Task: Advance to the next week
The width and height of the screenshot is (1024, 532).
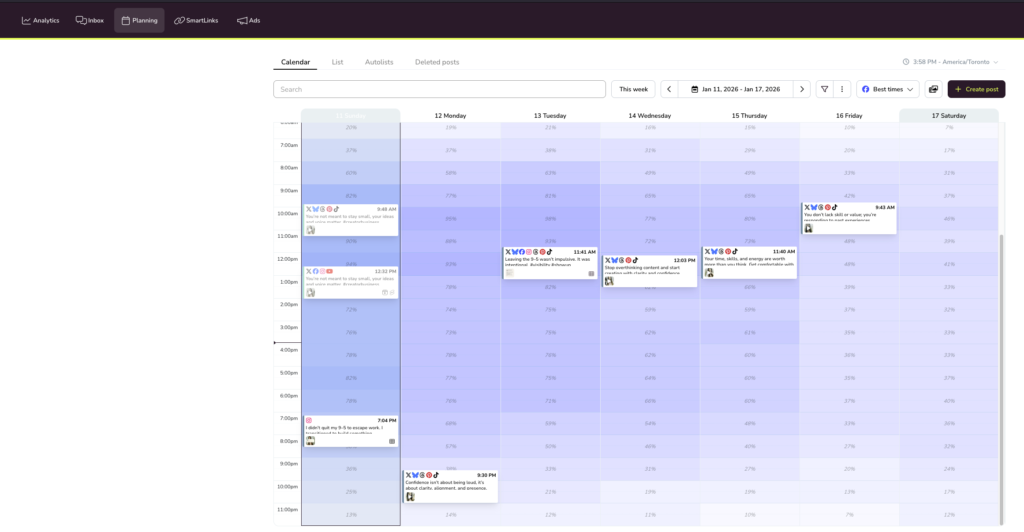Action: pos(801,89)
